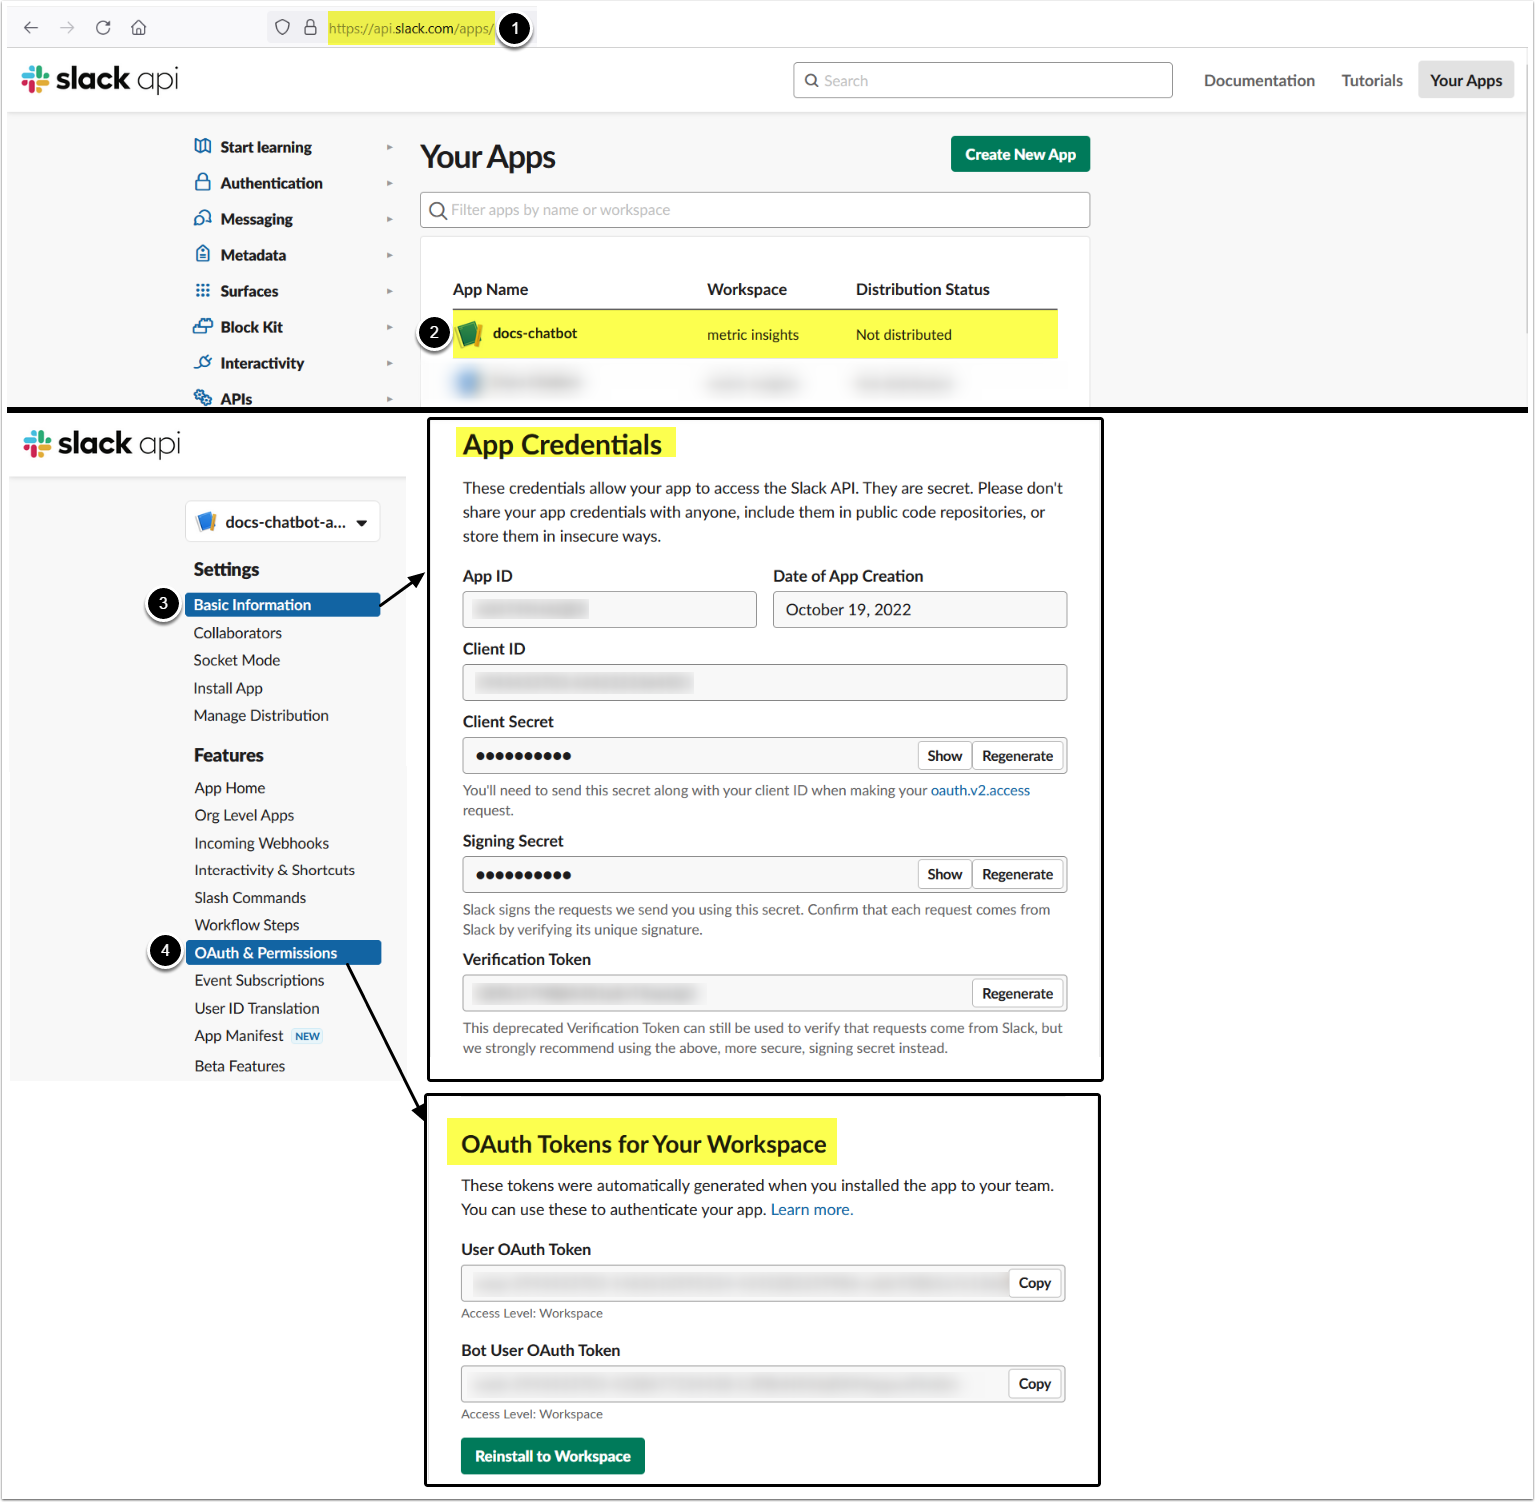Screen dimensions: 1535x1502
Task: Open Org Level Apps feature page
Action: tap(244, 815)
